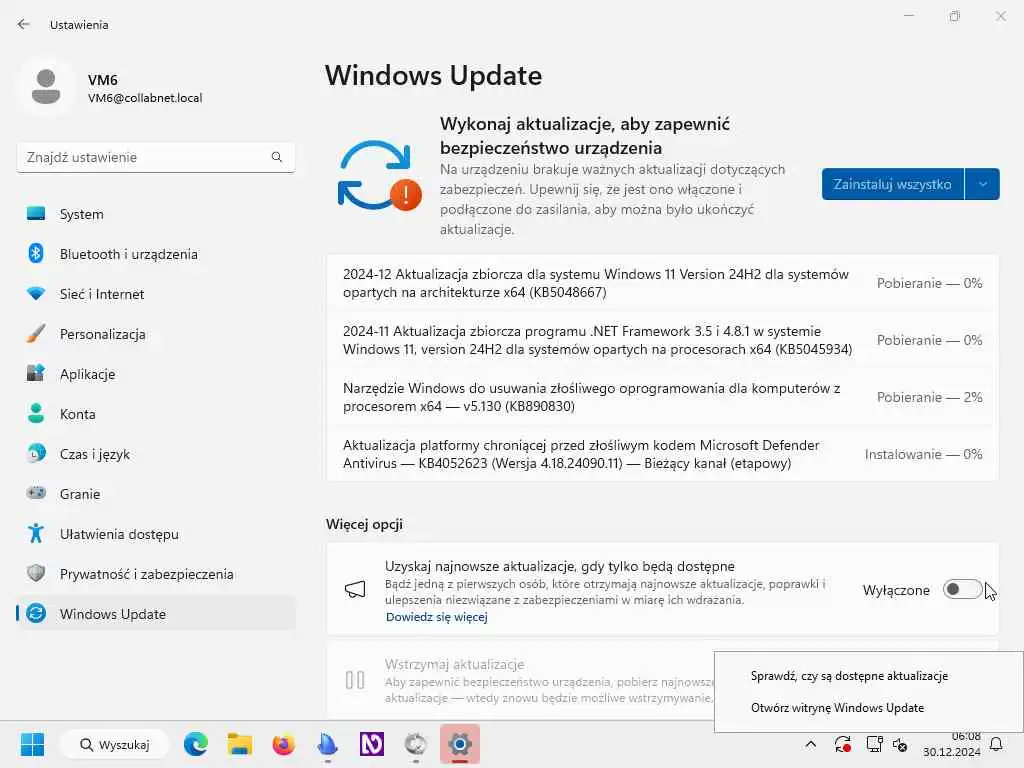Open the Windows Start menu
Screen dimensions: 1024x768
pyautogui.click(x=32, y=744)
